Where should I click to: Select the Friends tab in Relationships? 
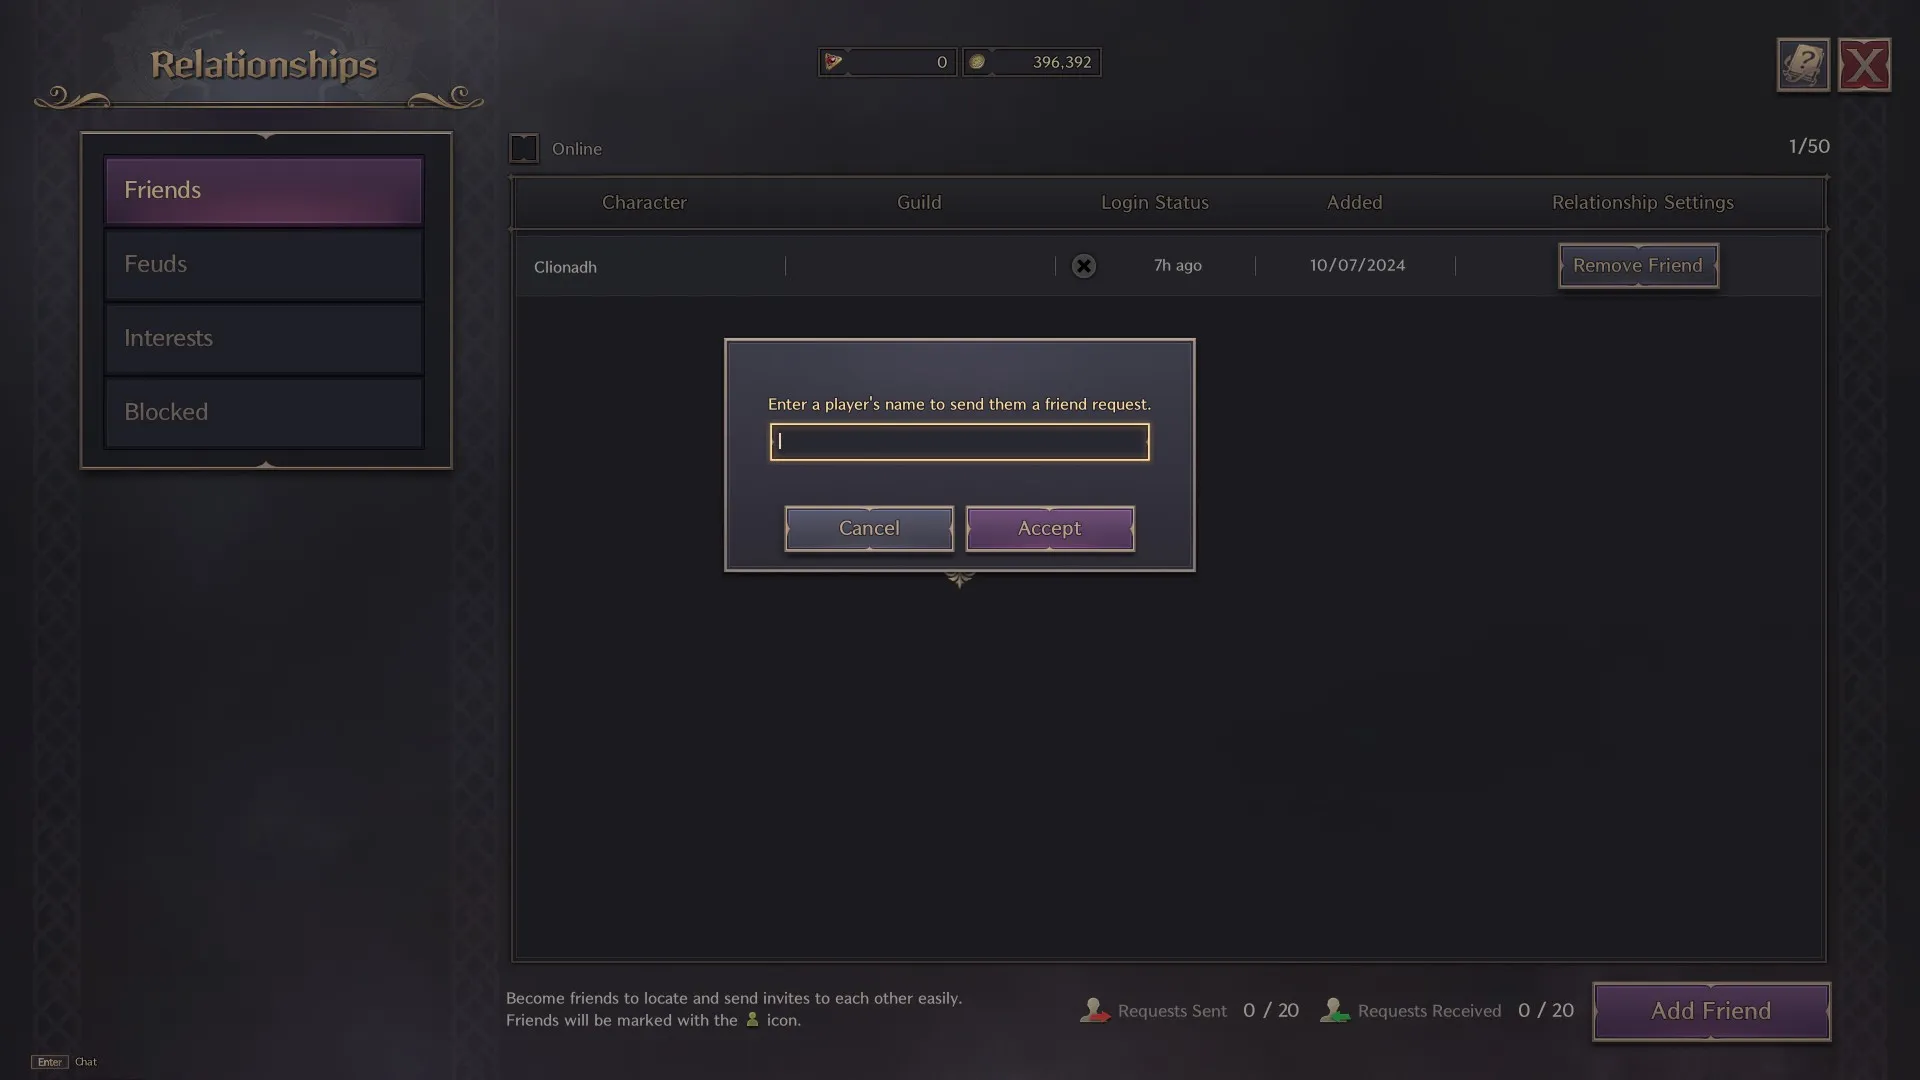point(262,189)
